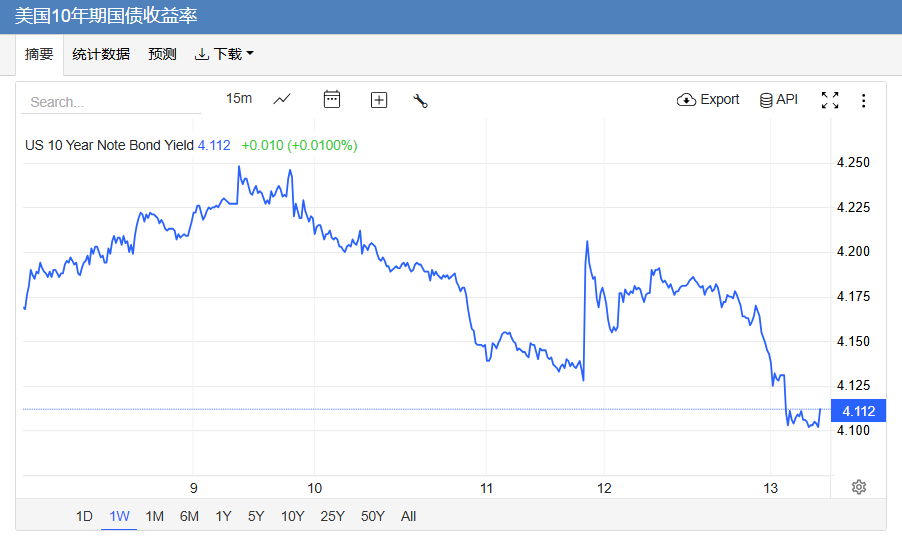
Task: Click the 4.100 y-axis label
Action: pyautogui.click(x=853, y=430)
